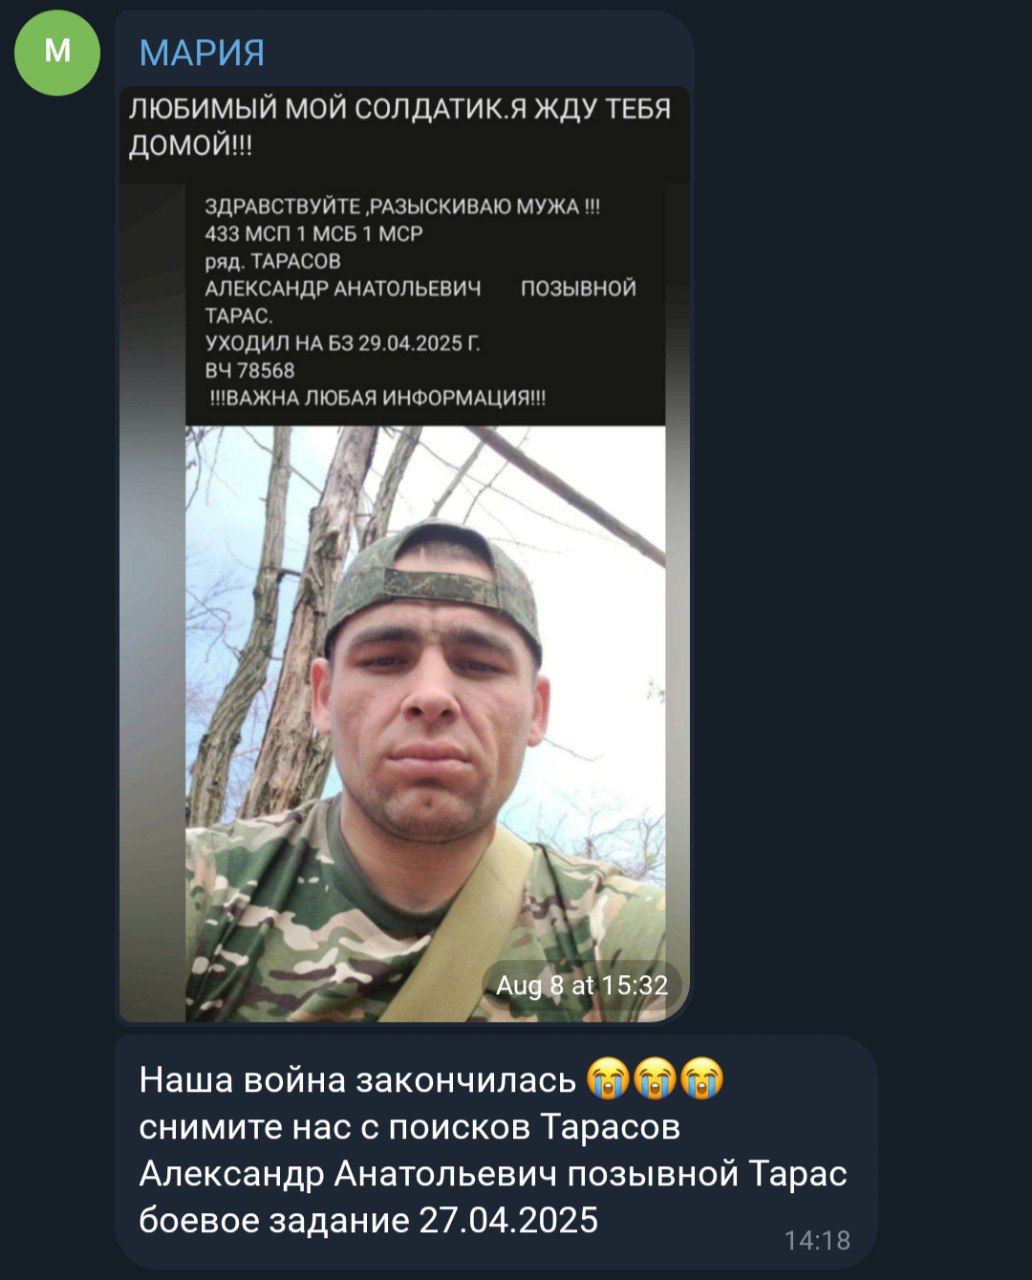
Task: Click the "433 МСП 1 МСБ 1 МСР" line
Action: pyautogui.click(x=314, y=234)
